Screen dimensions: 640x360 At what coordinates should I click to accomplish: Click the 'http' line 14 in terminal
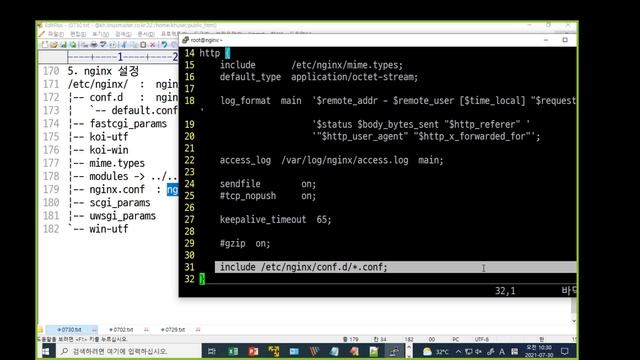(x=215, y=53)
